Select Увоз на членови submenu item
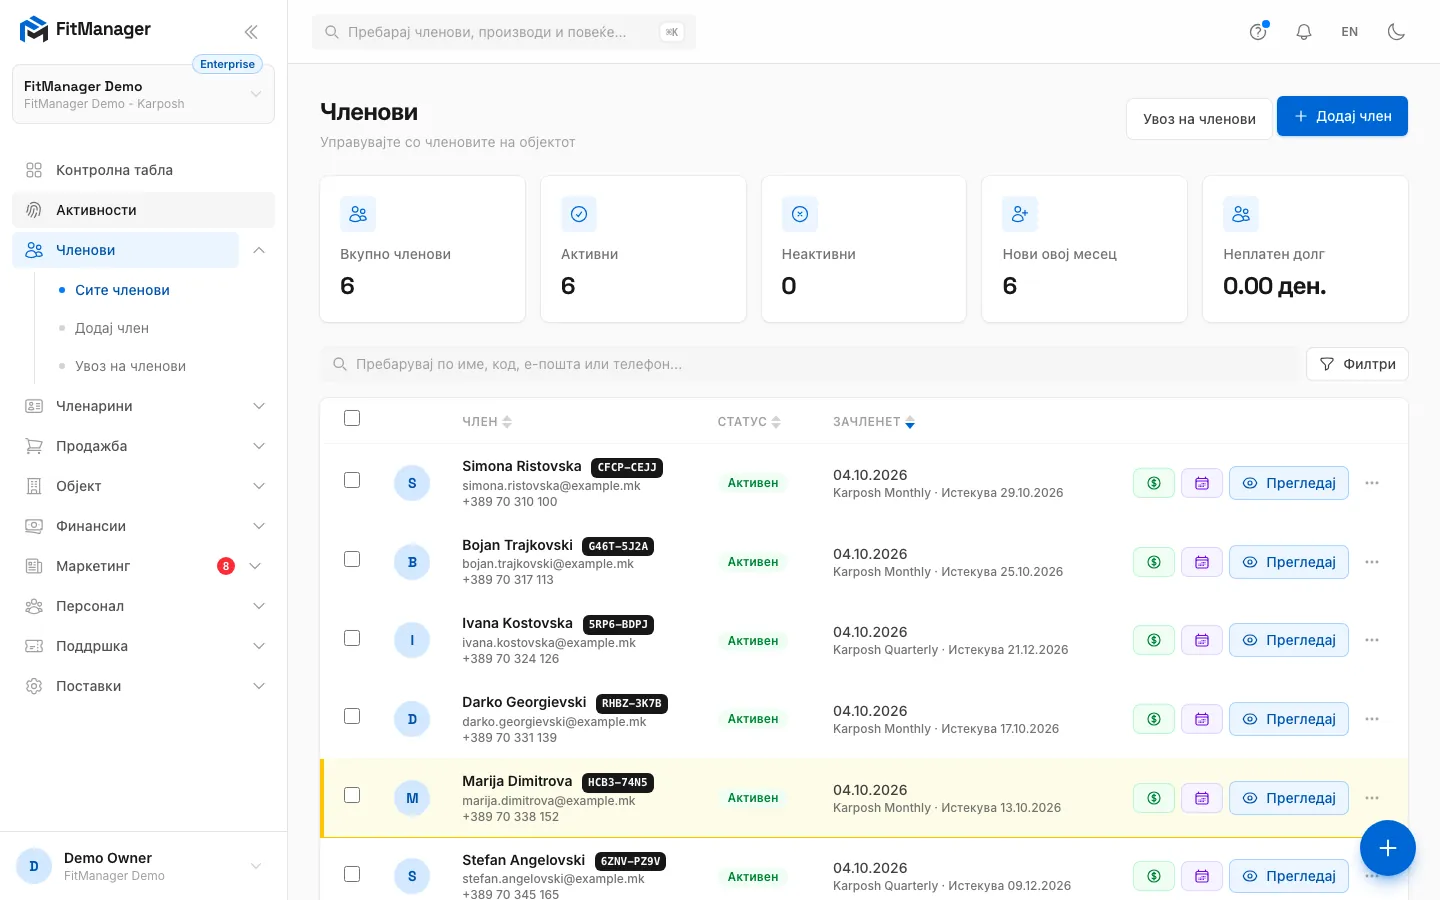 (130, 366)
